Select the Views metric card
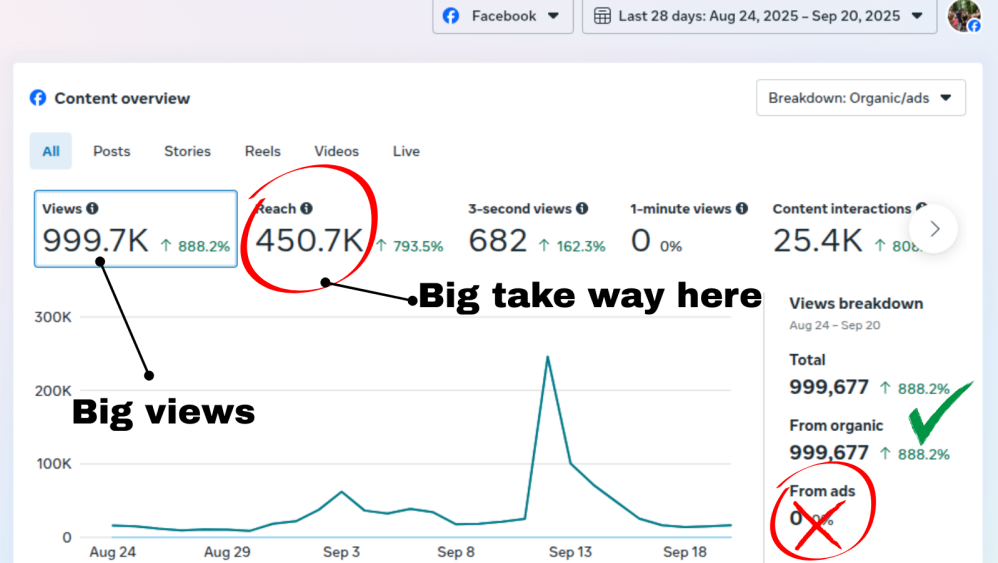Image resolution: width=998 pixels, height=563 pixels. tap(136, 229)
